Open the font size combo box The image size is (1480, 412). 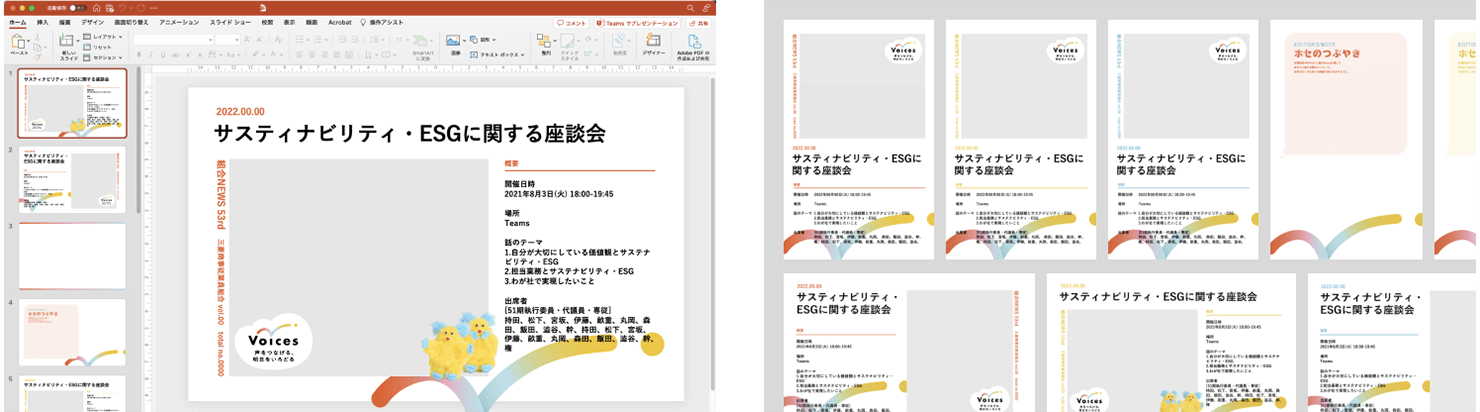pyautogui.click(x=227, y=40)
